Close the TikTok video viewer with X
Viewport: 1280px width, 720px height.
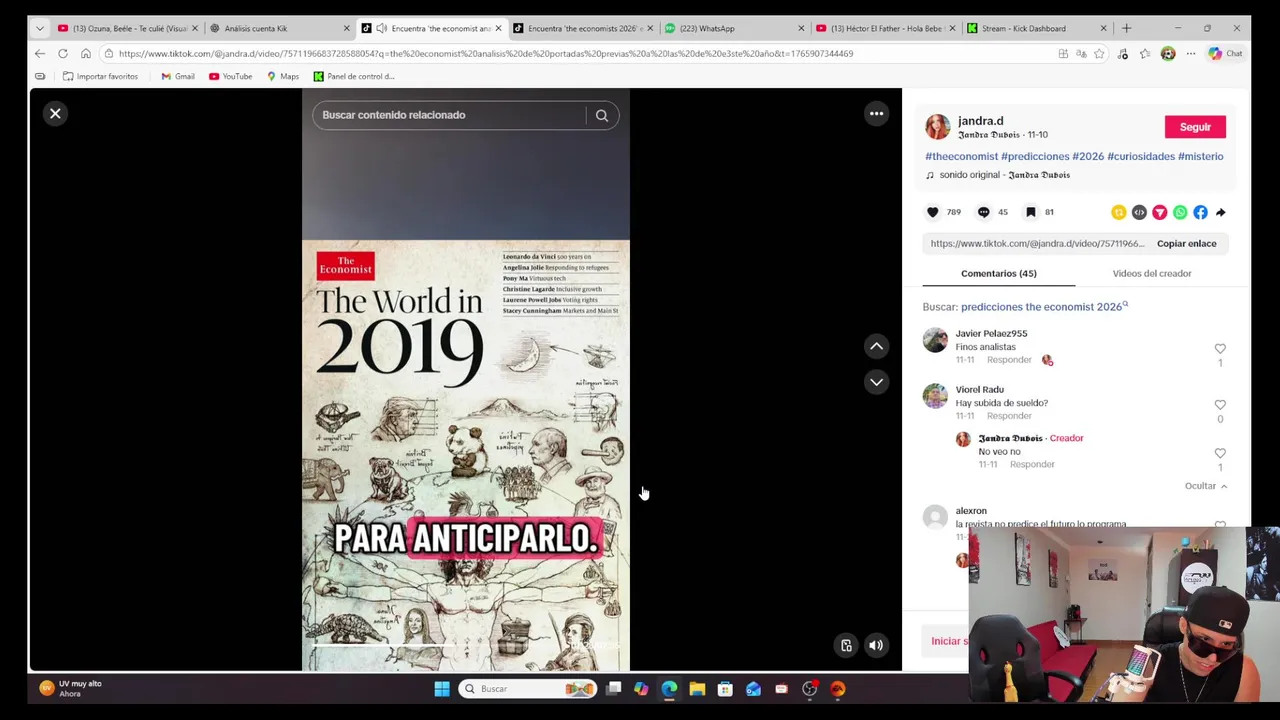tap(55, 114)
